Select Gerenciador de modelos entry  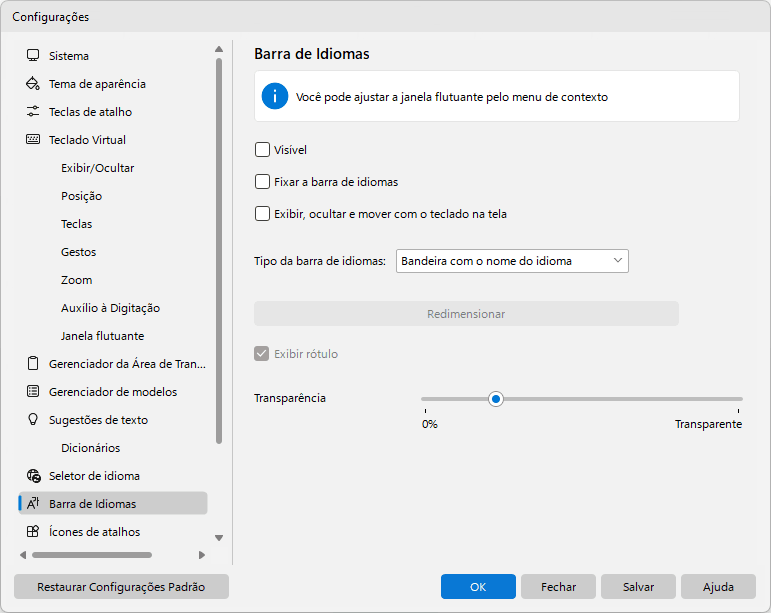tap(113, 392)
